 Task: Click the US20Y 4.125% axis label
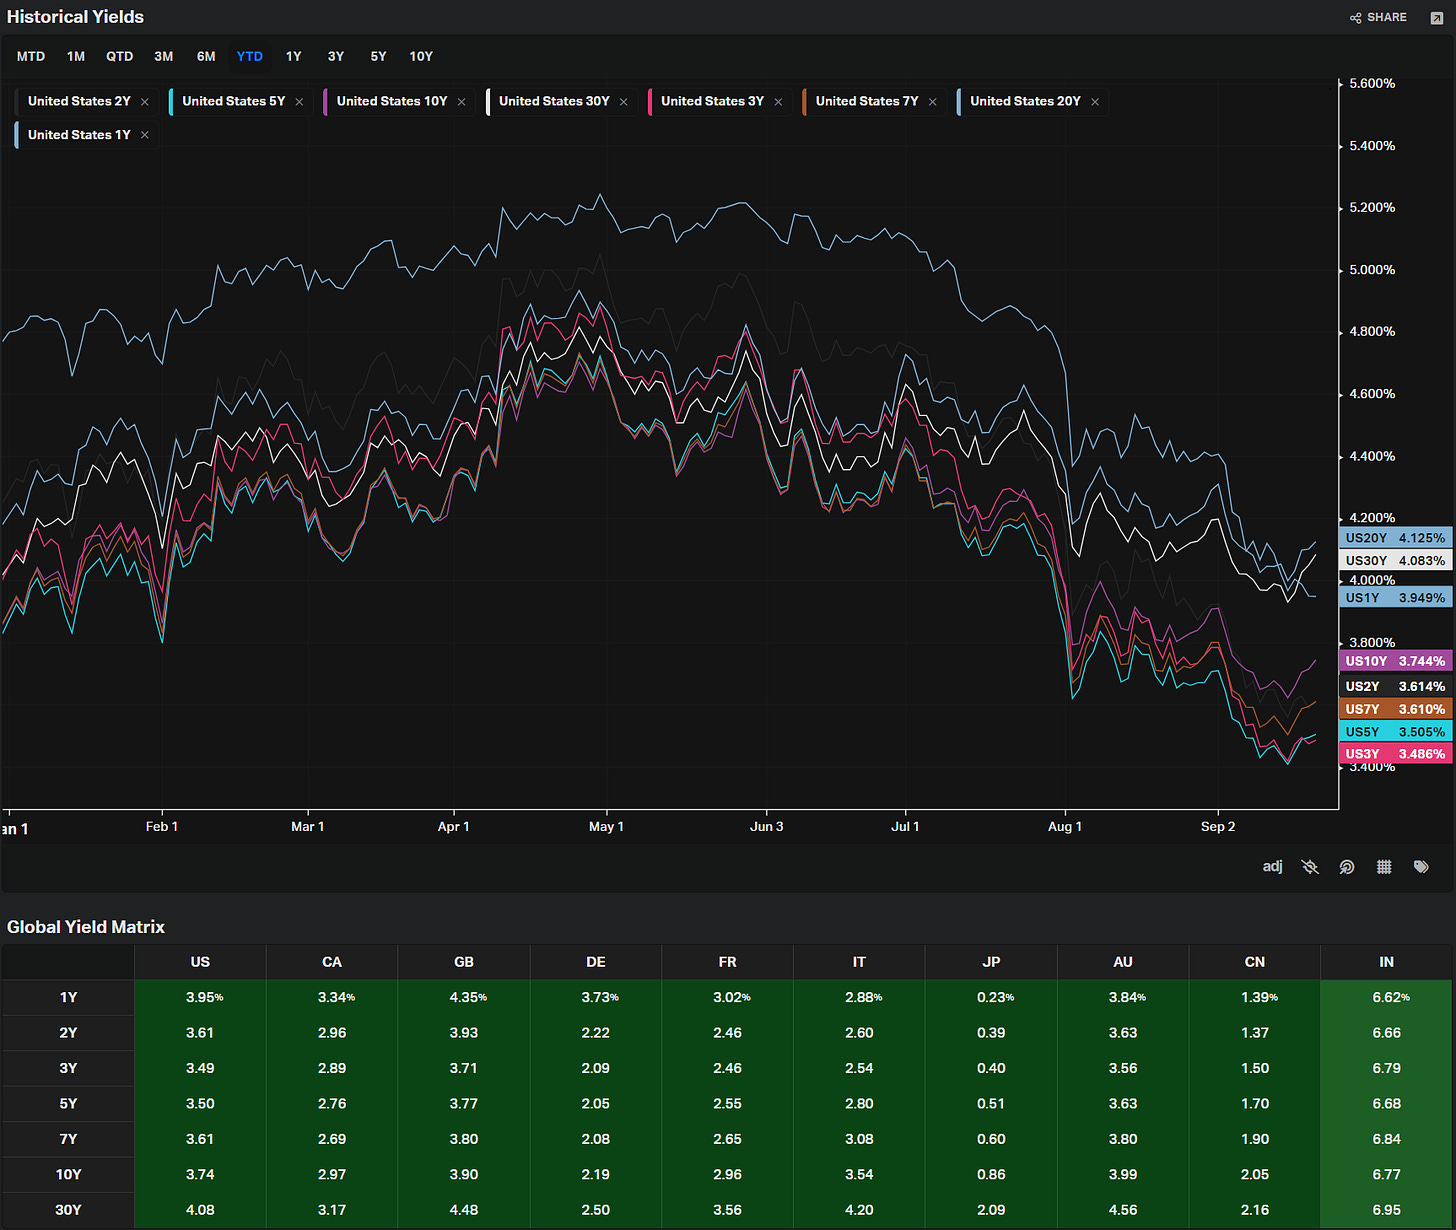coord(1395,538)
